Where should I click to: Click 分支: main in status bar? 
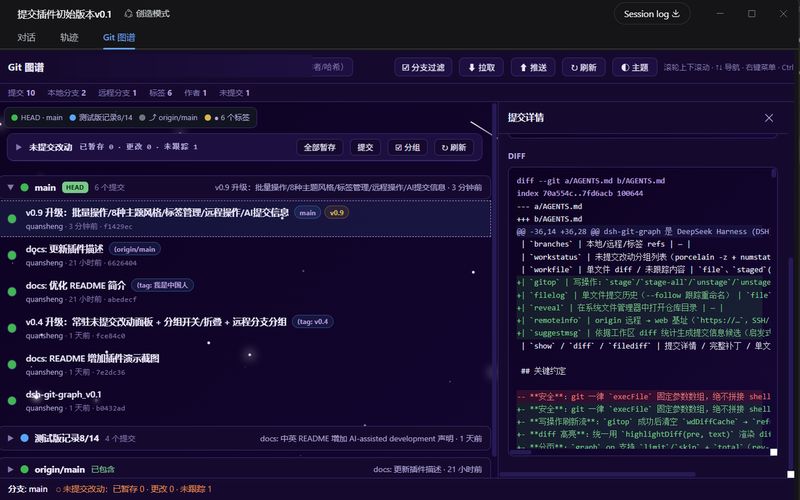28,489
